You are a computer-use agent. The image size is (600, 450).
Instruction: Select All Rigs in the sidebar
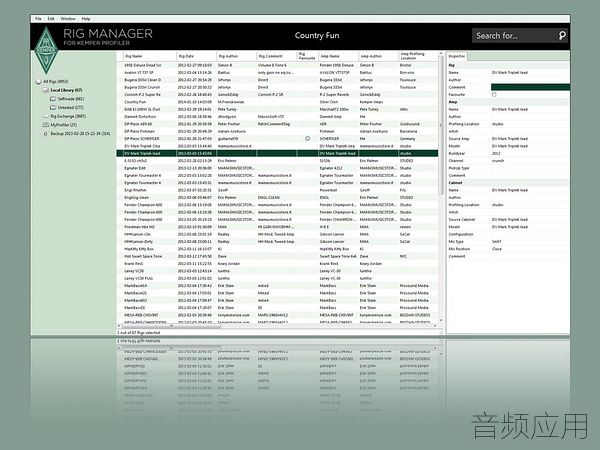click(x=55, y=82)
